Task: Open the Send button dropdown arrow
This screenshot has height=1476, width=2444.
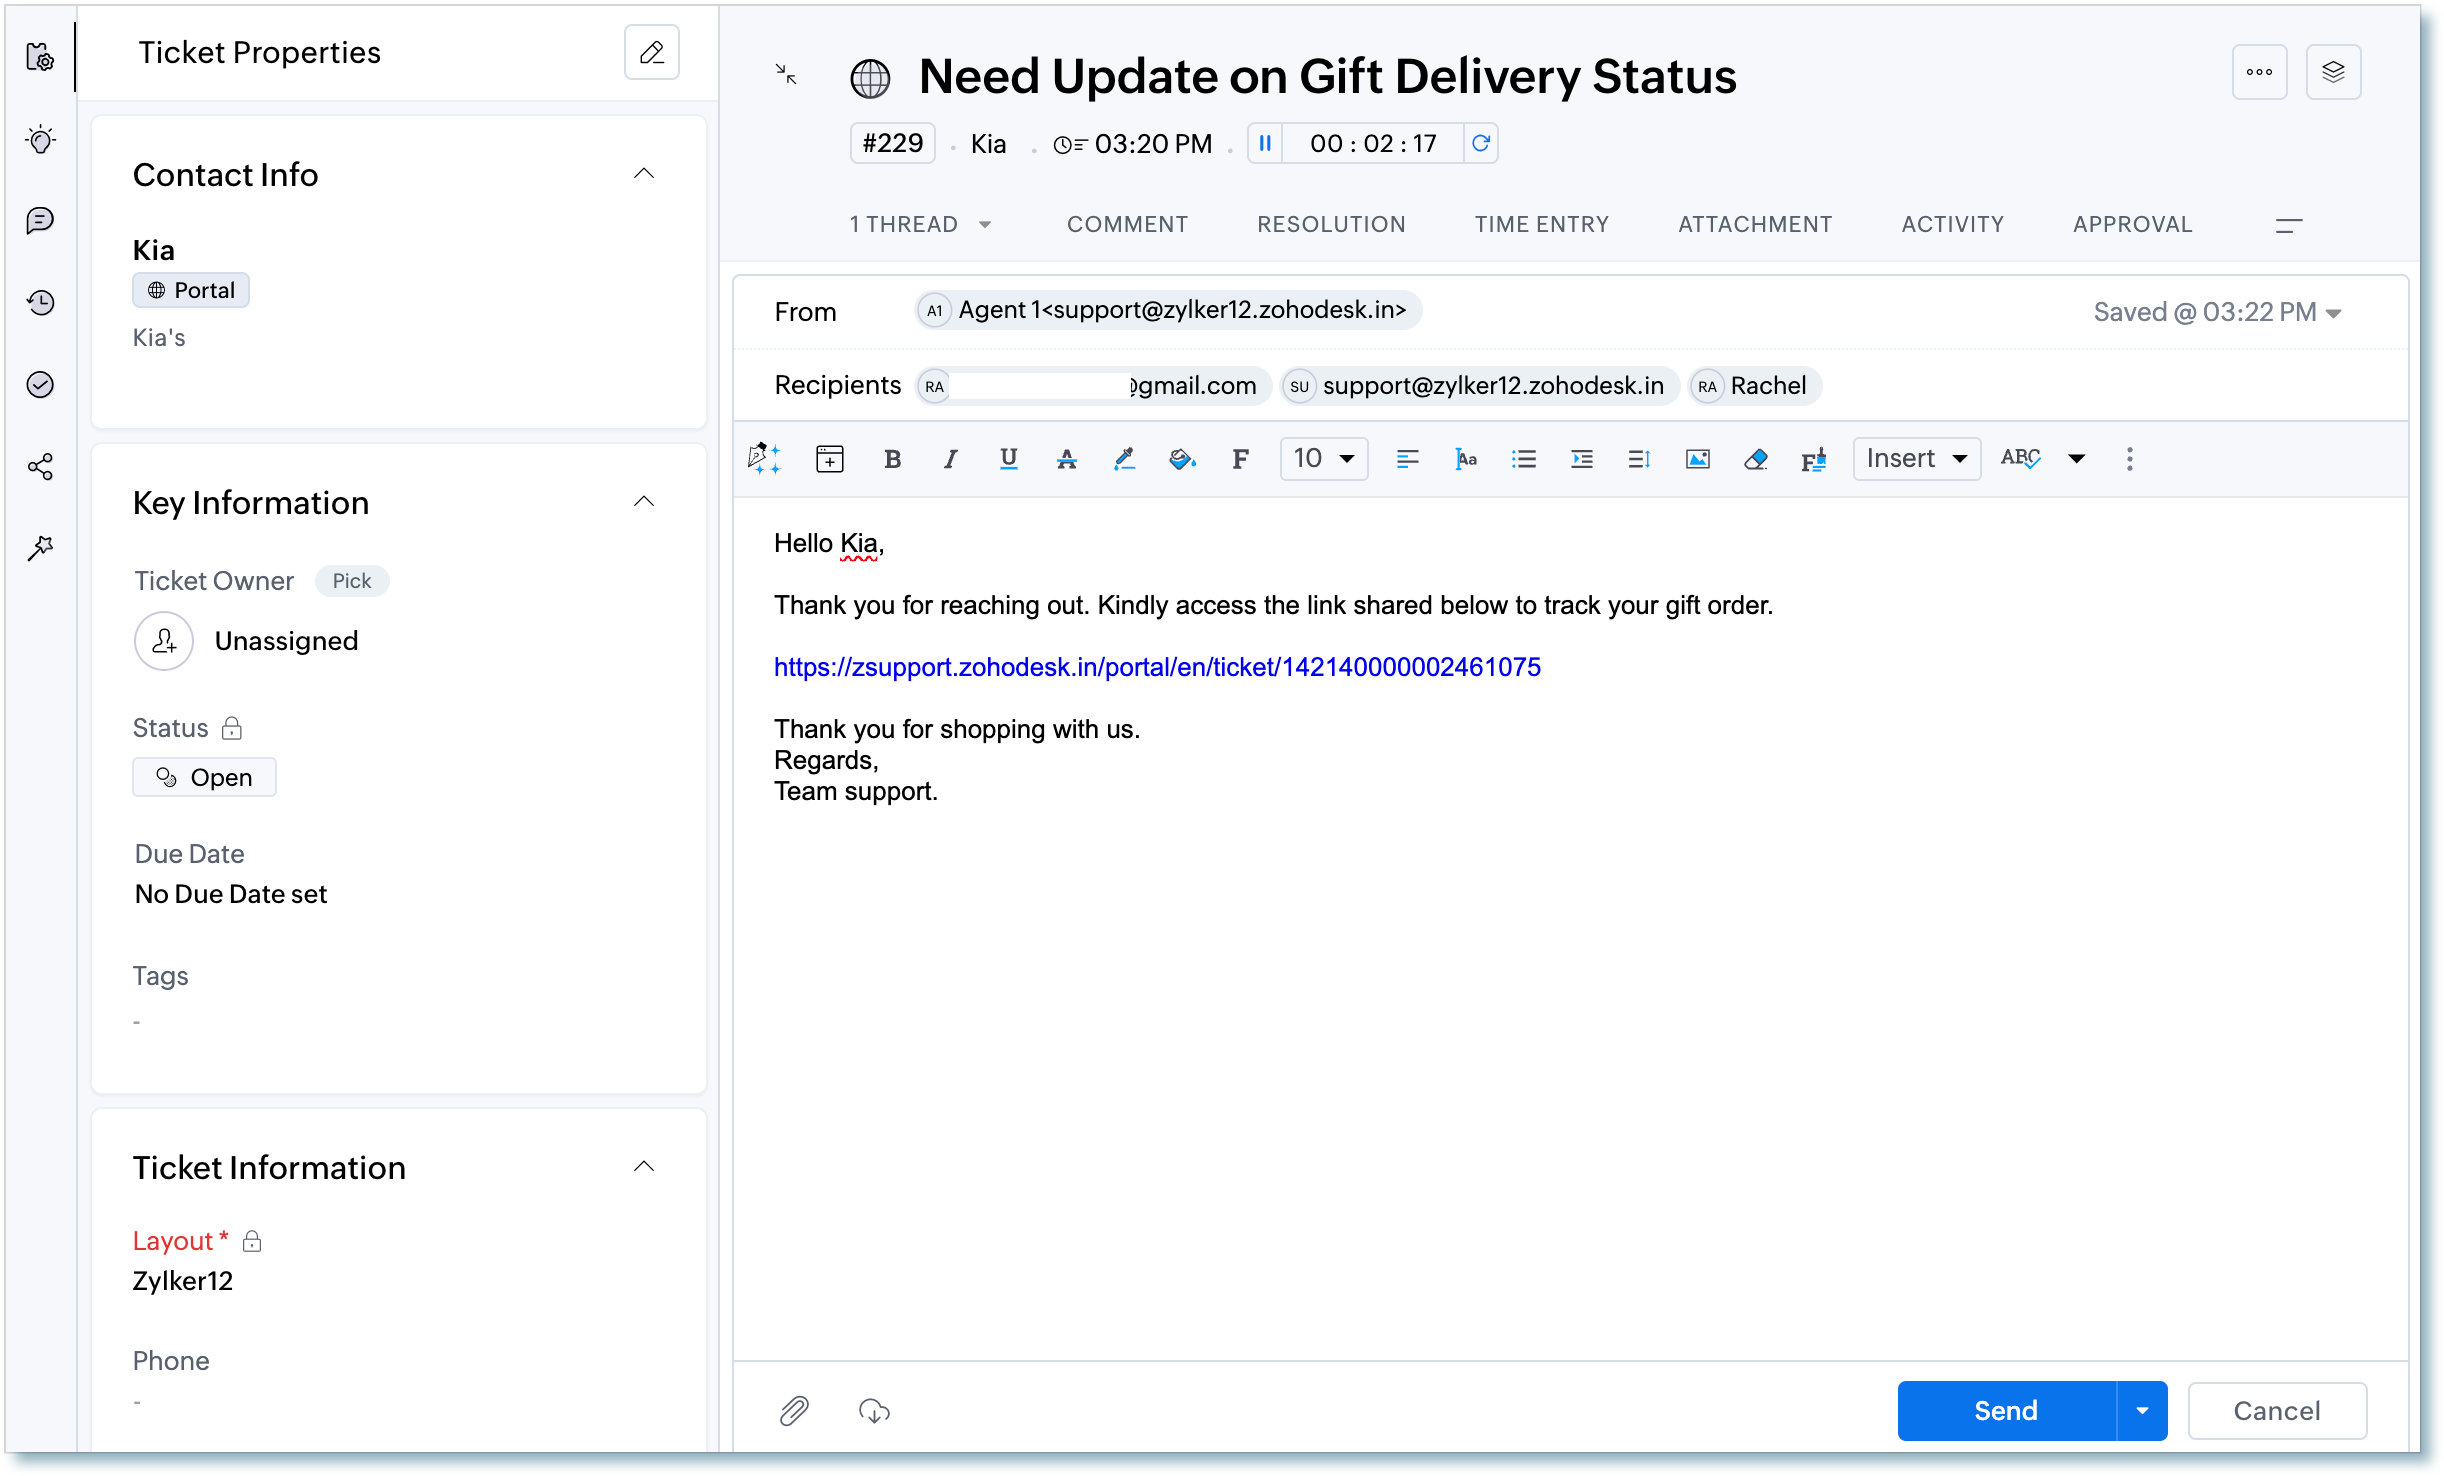Action: (2142, 1411)
